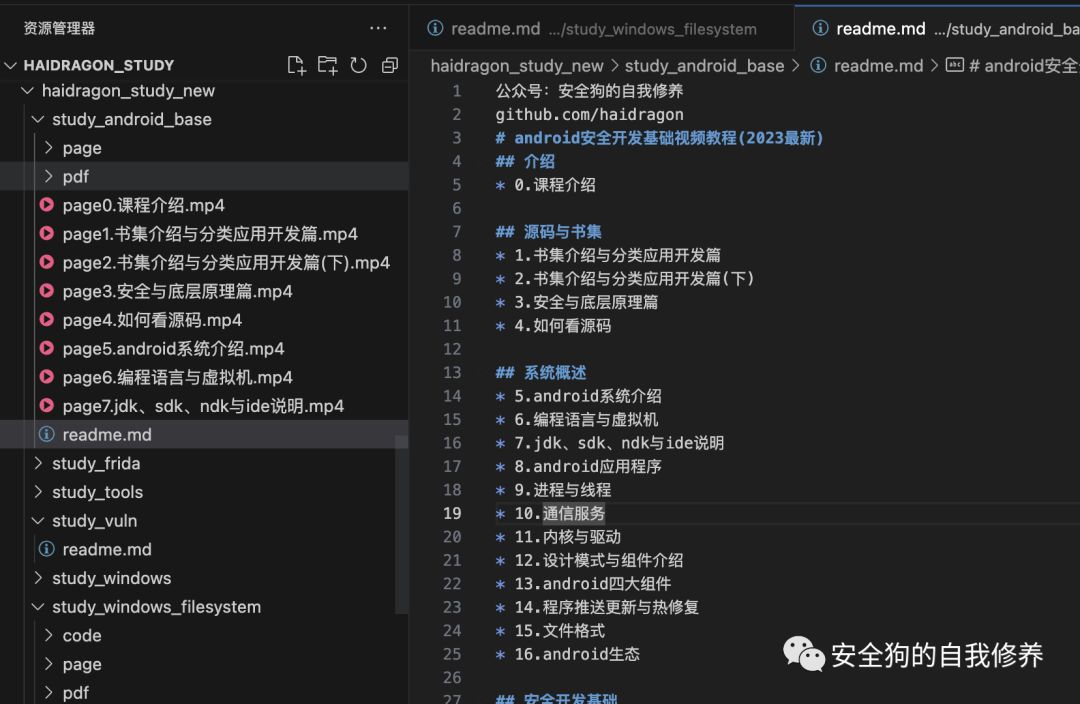
Task: Refresh the explorer file tree
Action: pyautogui.click(x=358, y=65)
